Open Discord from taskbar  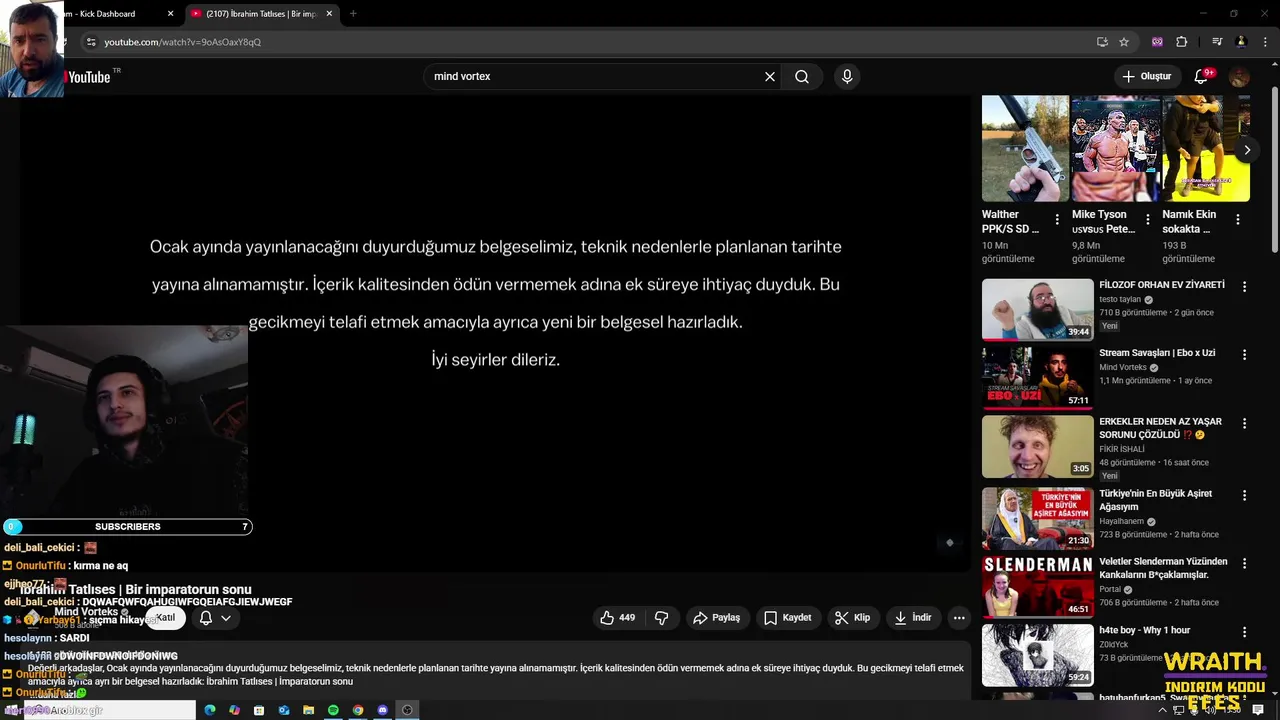tap(382, 710)
